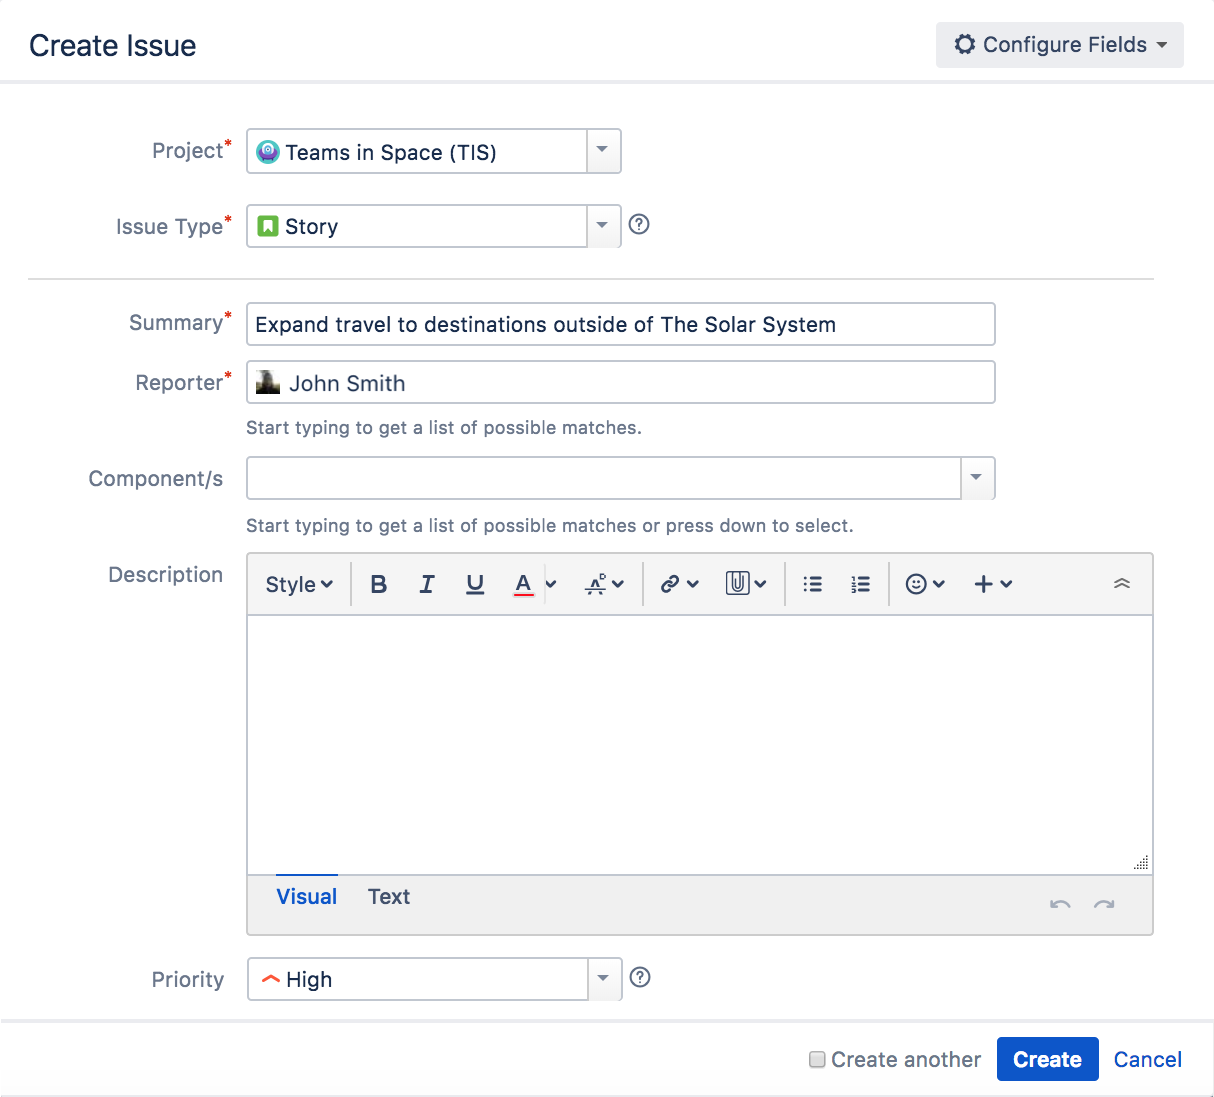Screen dimensions: 1214x1097
Task: Click the editor resize handle corner
Action: [x=1141, y=863]
